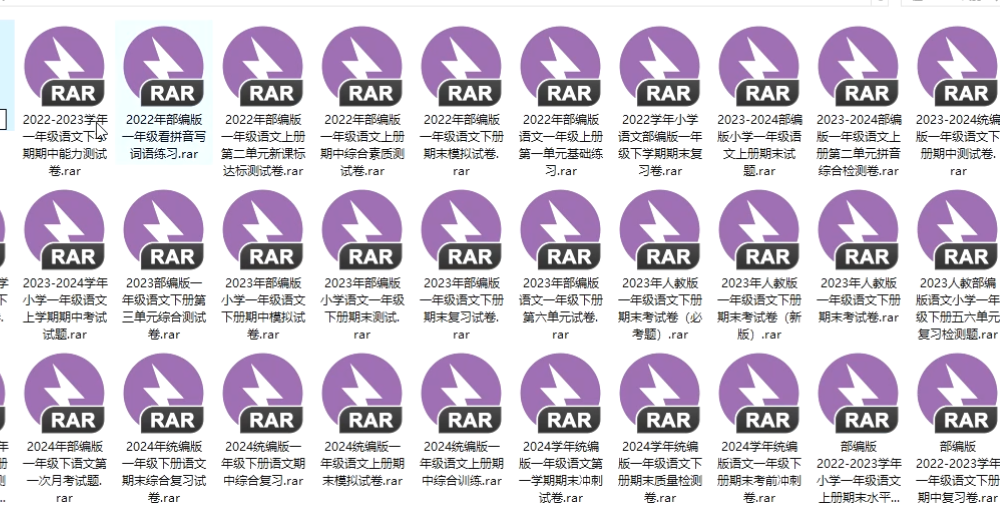1000x505 pixels.
Task: Select 2024年部编版一年级下语文第一次月考试题.rar
Action: (x=64, y=394)
